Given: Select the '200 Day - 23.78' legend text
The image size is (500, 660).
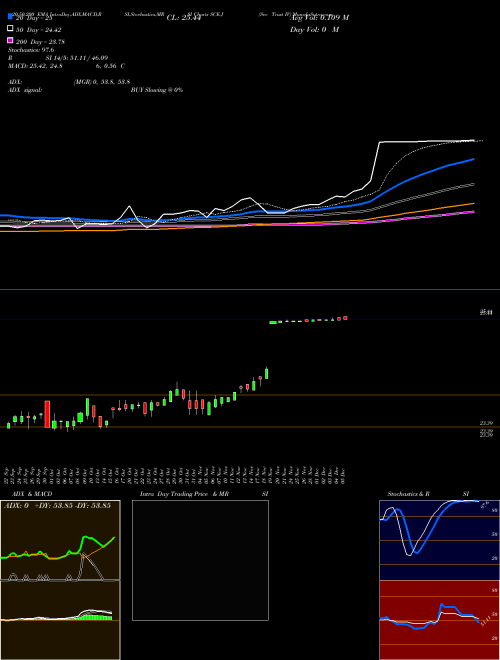Looking at the screenshot, I should [40, 42].
